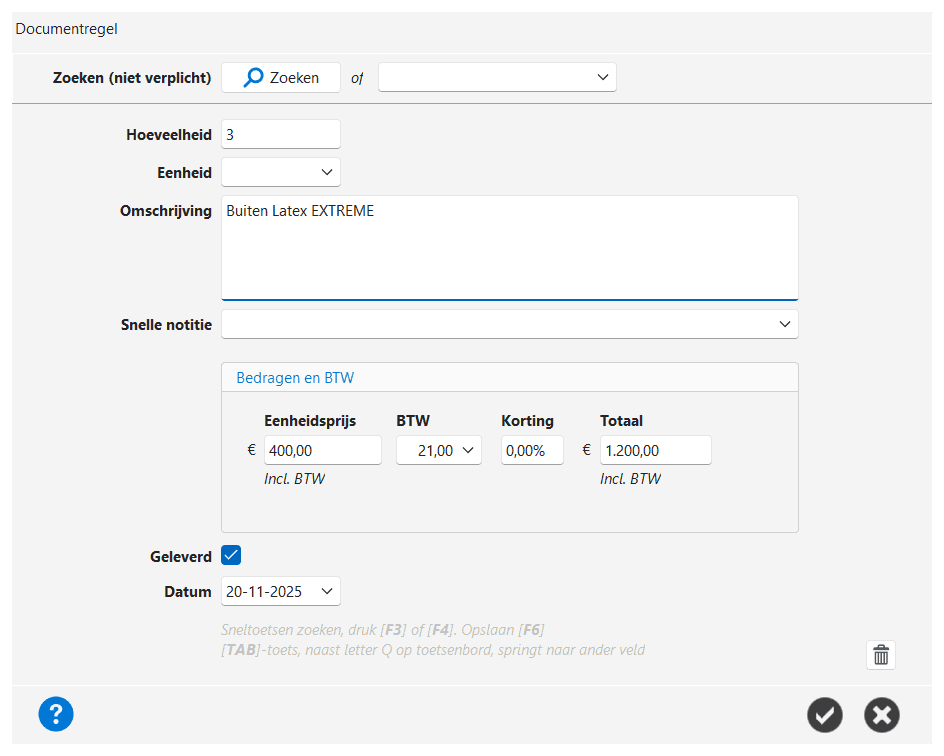This screenshot has width=944, height=756.
Task: Click the 'Incl. BTW' note under Totaal
Action: click(630, 479)
